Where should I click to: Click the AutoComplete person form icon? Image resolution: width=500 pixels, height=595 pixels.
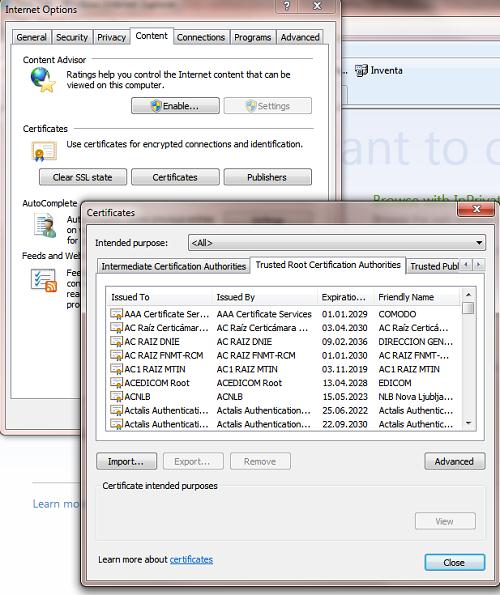coord(45,225)
